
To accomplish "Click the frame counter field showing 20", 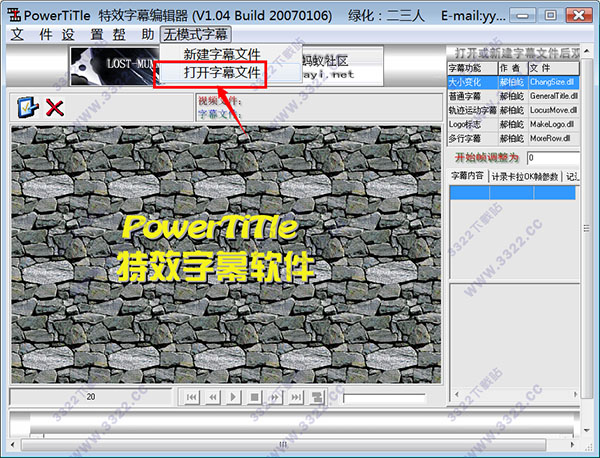I will 91,397.
